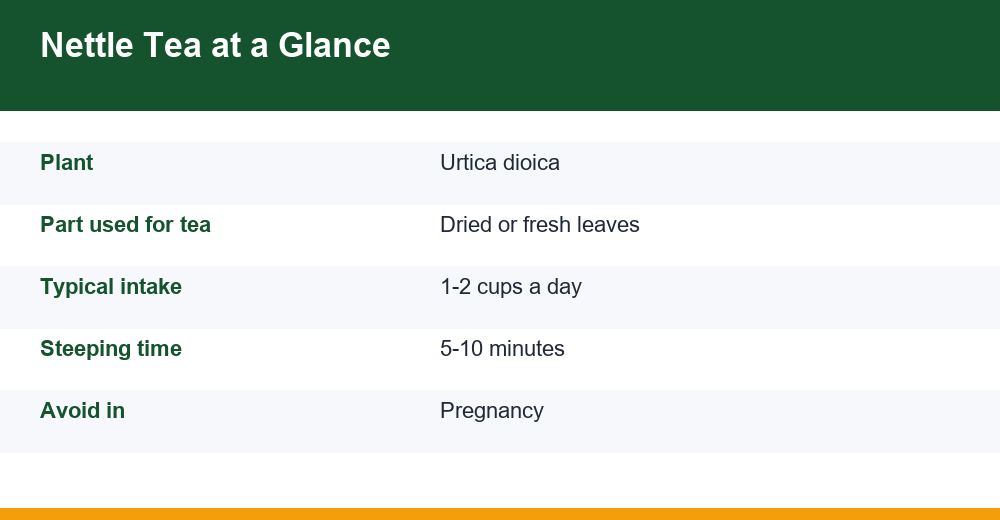Click the dark green header banner
The height and width of the screenshot is (520, 1000).
click(x=500, y=56)
